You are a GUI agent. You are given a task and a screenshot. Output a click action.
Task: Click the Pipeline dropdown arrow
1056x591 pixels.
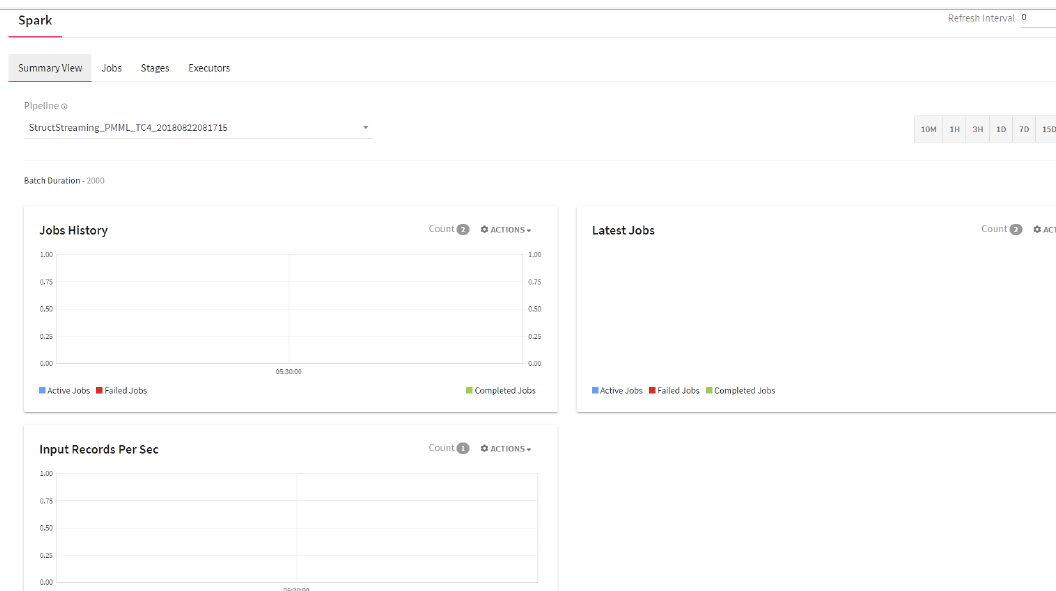tap(366, 127)
